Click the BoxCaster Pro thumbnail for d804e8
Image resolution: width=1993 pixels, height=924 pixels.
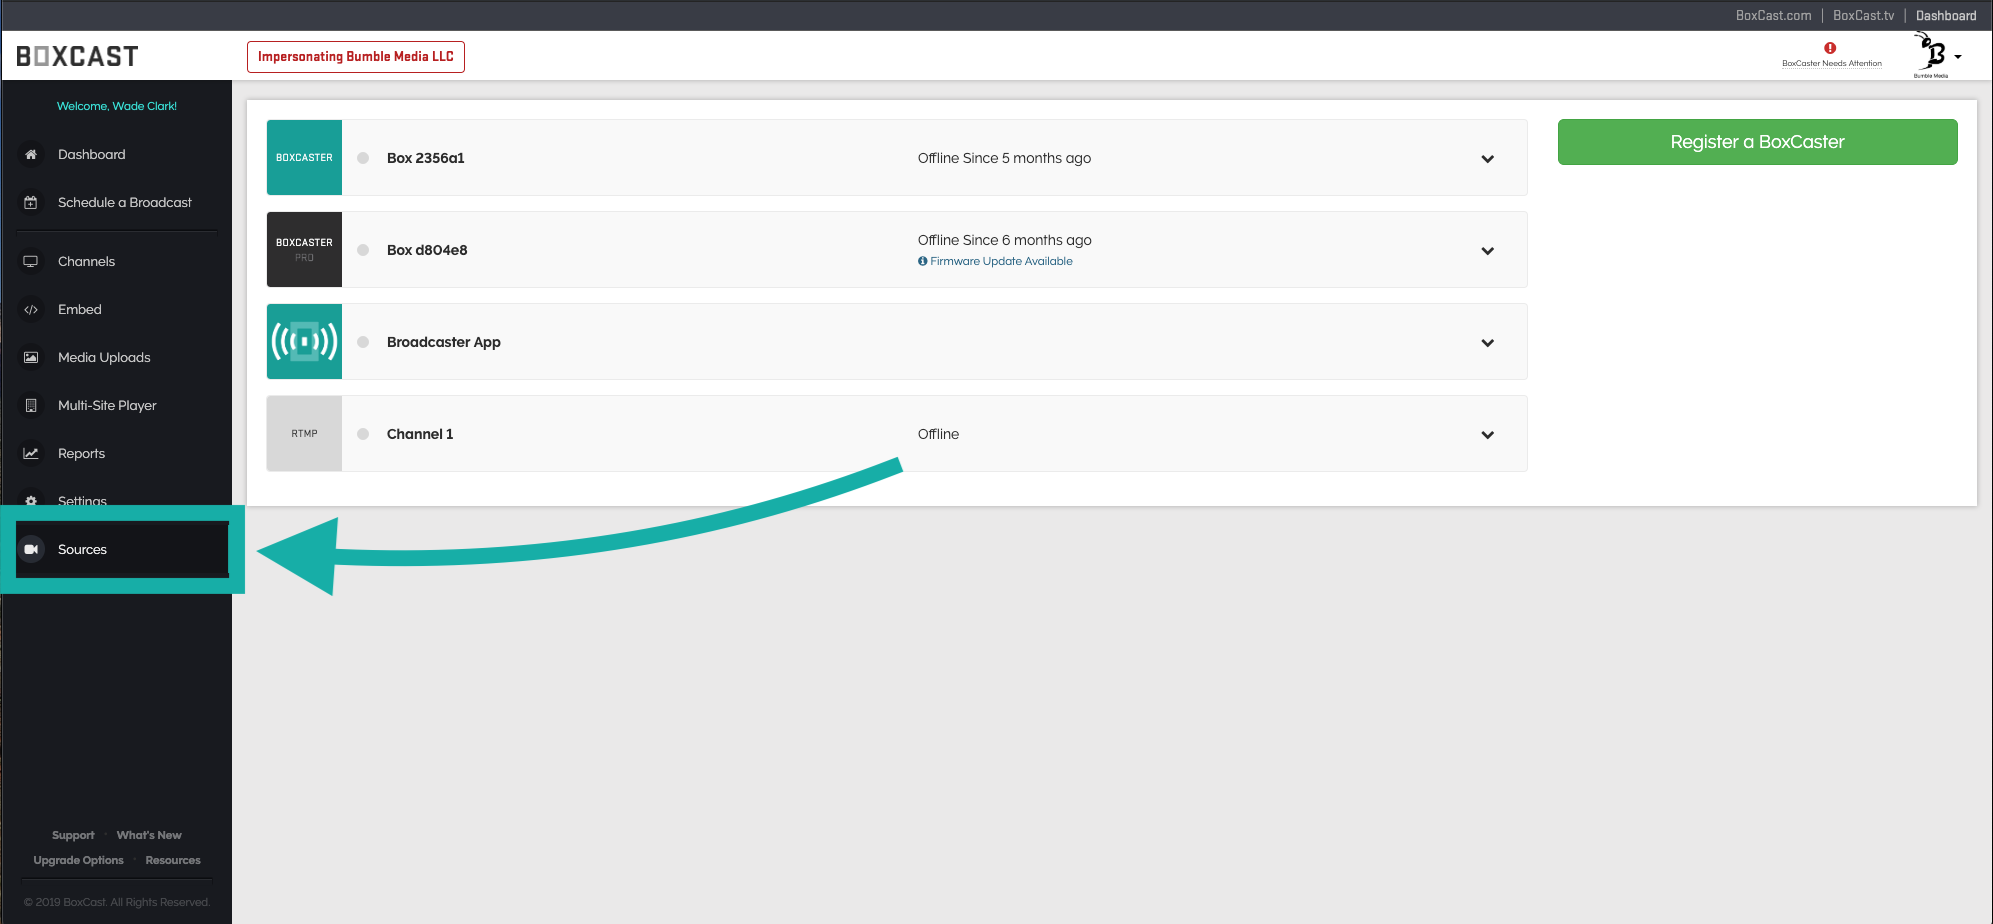(x=304, y=250)
